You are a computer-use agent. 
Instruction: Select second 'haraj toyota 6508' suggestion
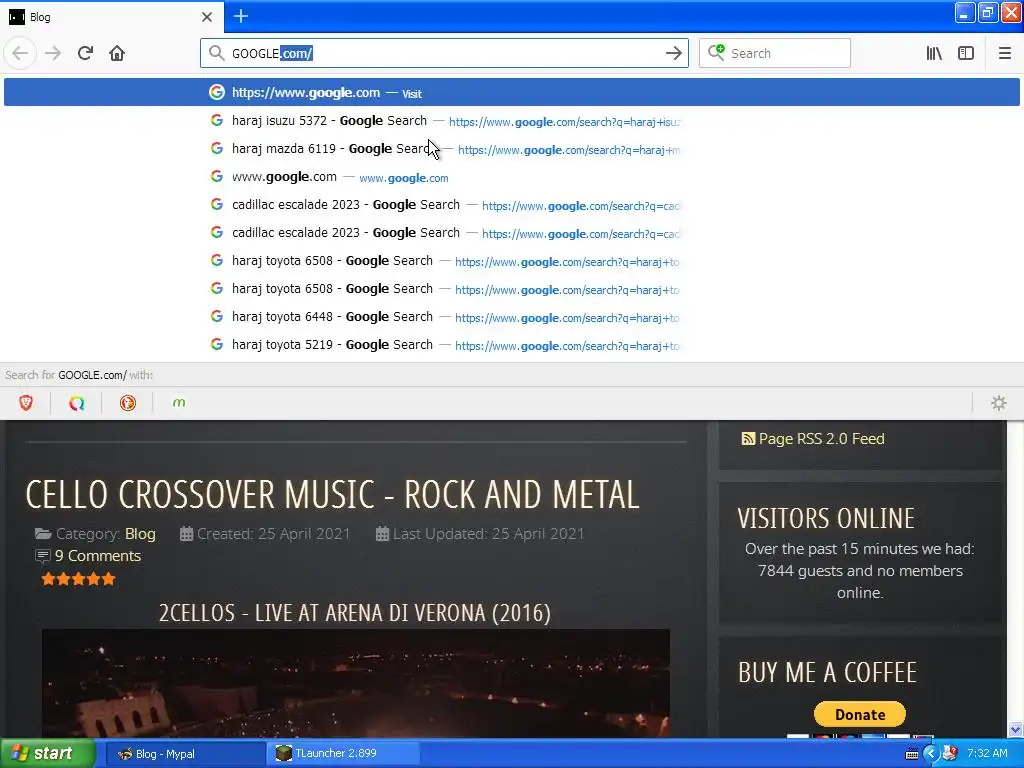[511, 289]
